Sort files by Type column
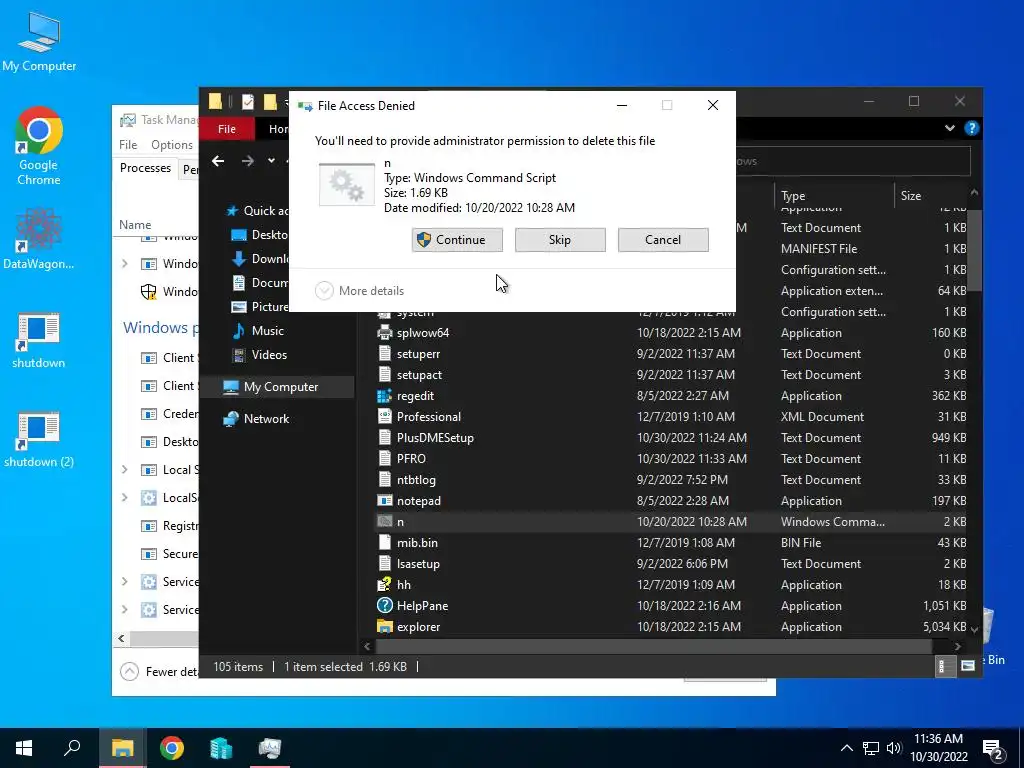Viewport: 1024px width, 768px height. tap(834, 195)
